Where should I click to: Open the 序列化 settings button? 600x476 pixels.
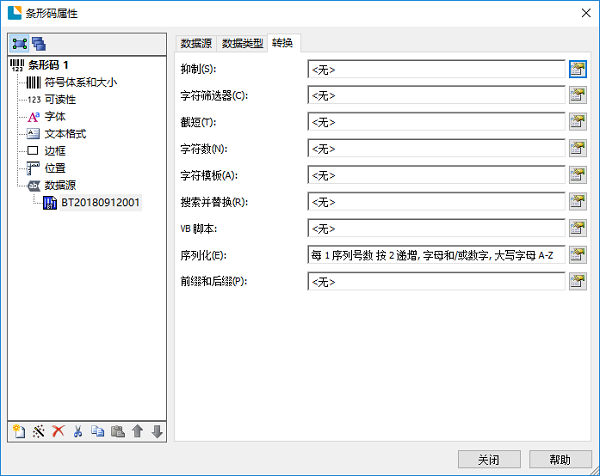pyautogui.click(x=577, y=254)
